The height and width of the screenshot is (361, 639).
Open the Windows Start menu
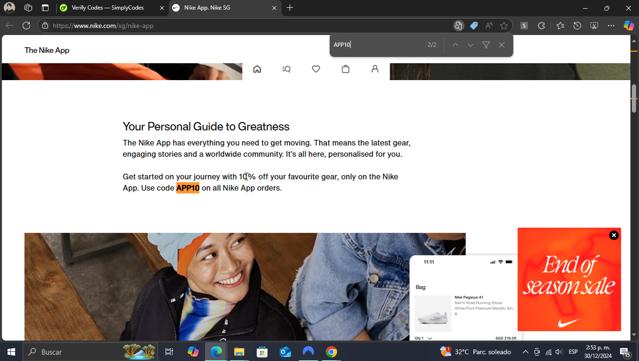click(x=11, y=352)
